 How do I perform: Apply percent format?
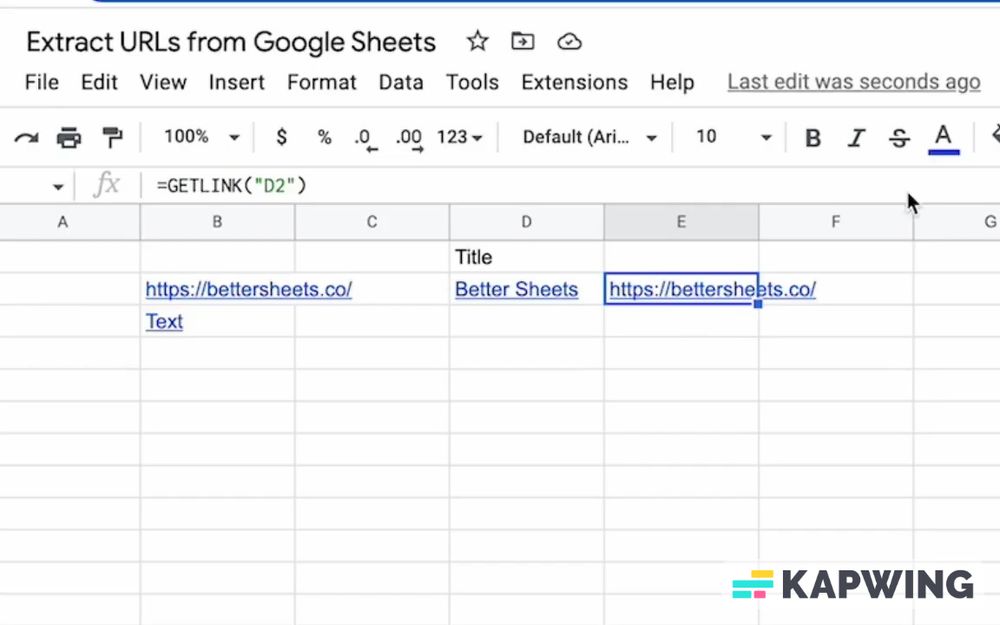tap(324, 137)
